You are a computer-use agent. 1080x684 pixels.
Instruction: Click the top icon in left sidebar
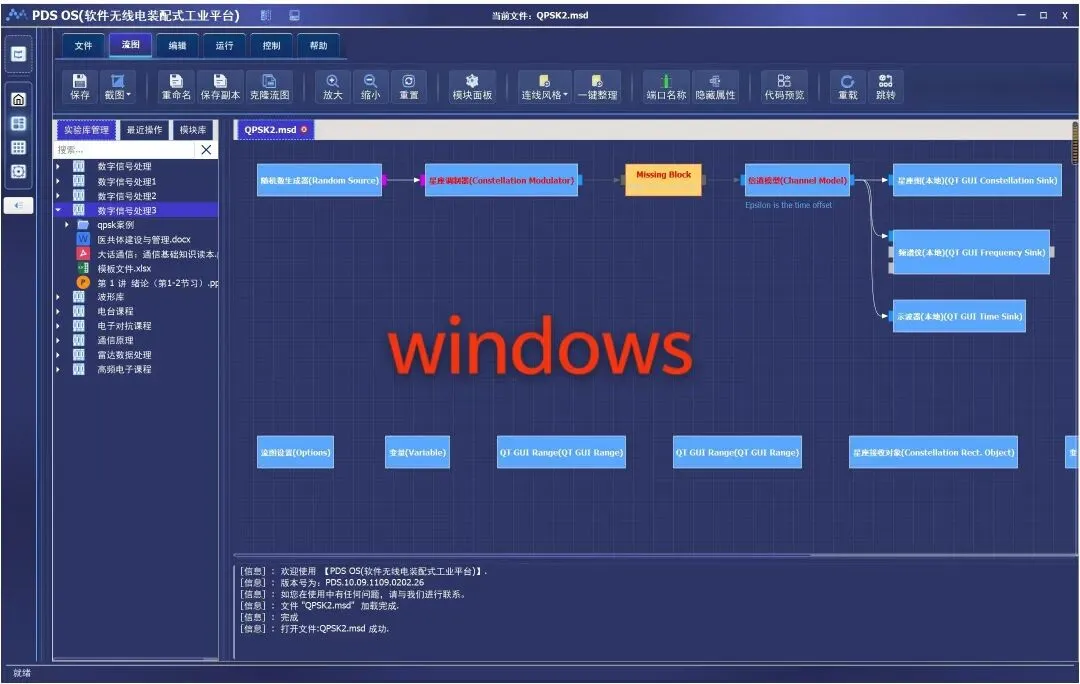(x=19, y=54)
